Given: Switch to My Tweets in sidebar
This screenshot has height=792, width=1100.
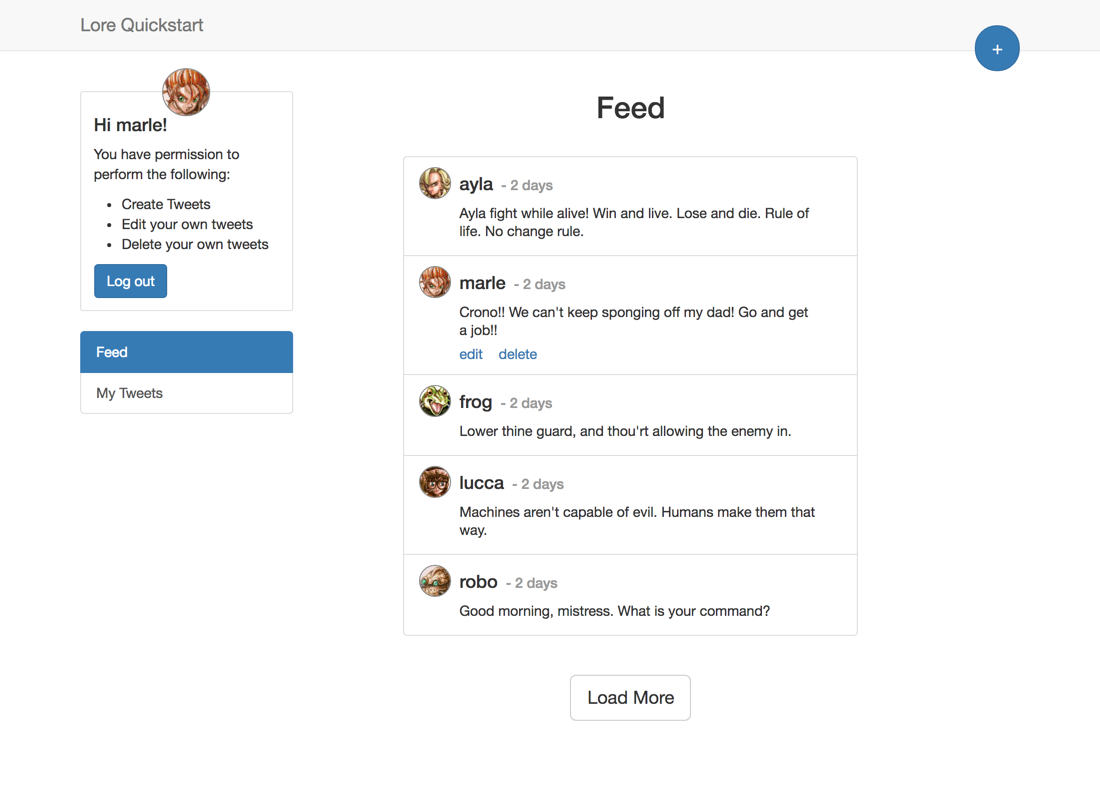Looking at the screenshot, I should (x=187, y=393).
